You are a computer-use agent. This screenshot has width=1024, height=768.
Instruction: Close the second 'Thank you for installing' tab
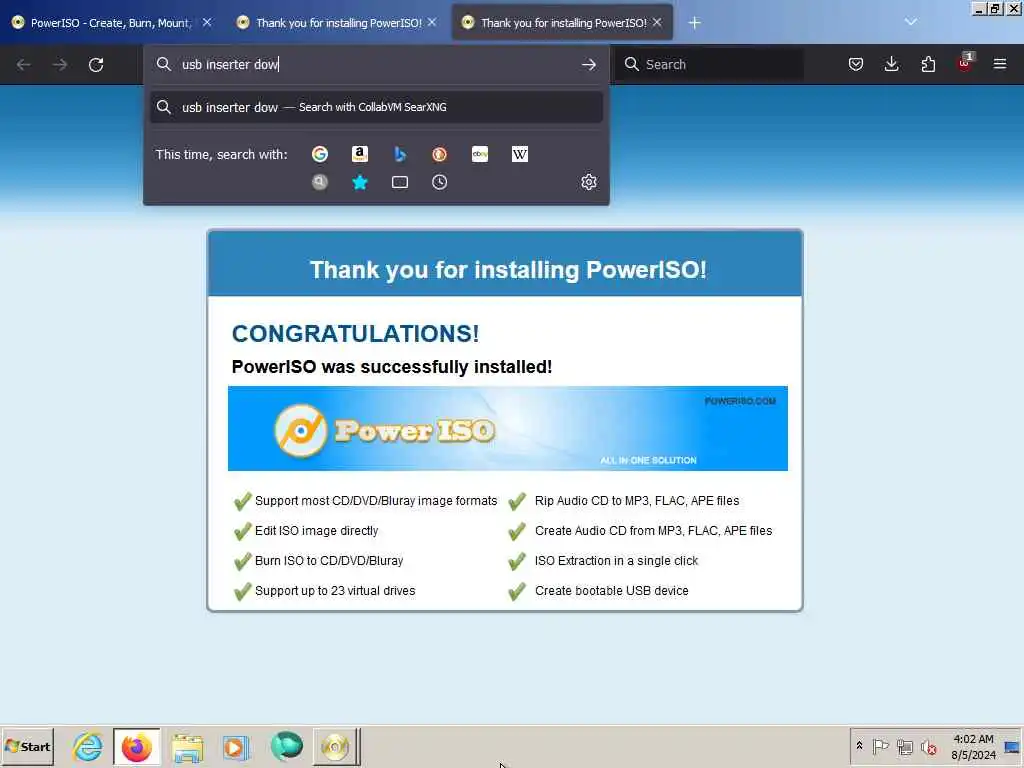tap(432, 22)
